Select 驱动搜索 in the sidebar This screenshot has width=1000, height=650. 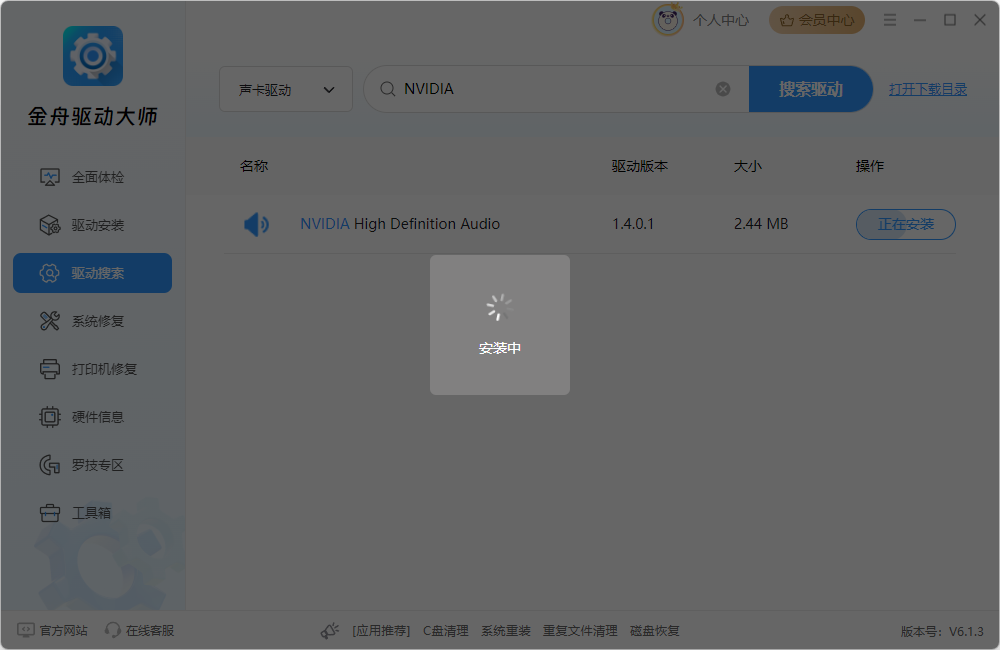pyautogui.click(x=92, y=273)
